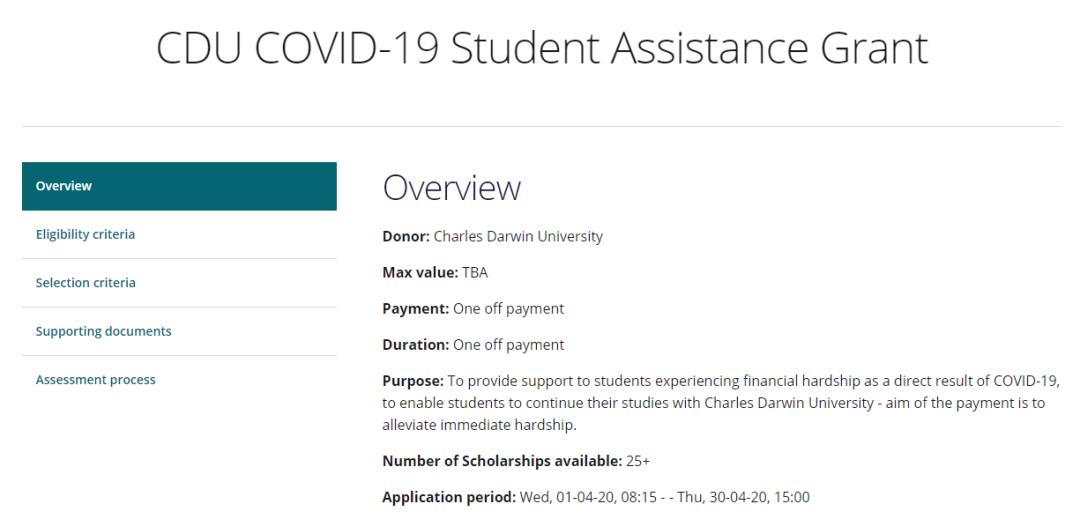Click the Donor label
The height and width of the screenshot is (519, 1080).
[406, 237]
